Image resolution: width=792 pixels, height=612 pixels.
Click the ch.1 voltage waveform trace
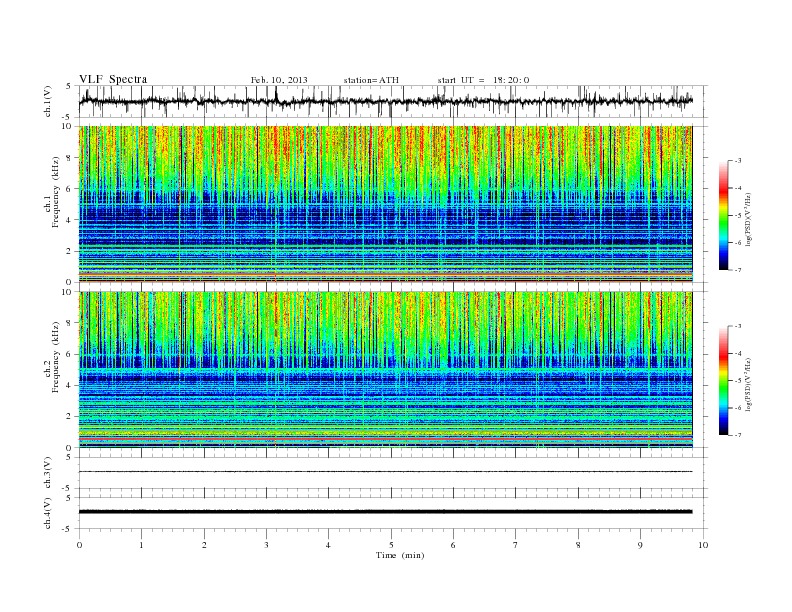[385, 101]
